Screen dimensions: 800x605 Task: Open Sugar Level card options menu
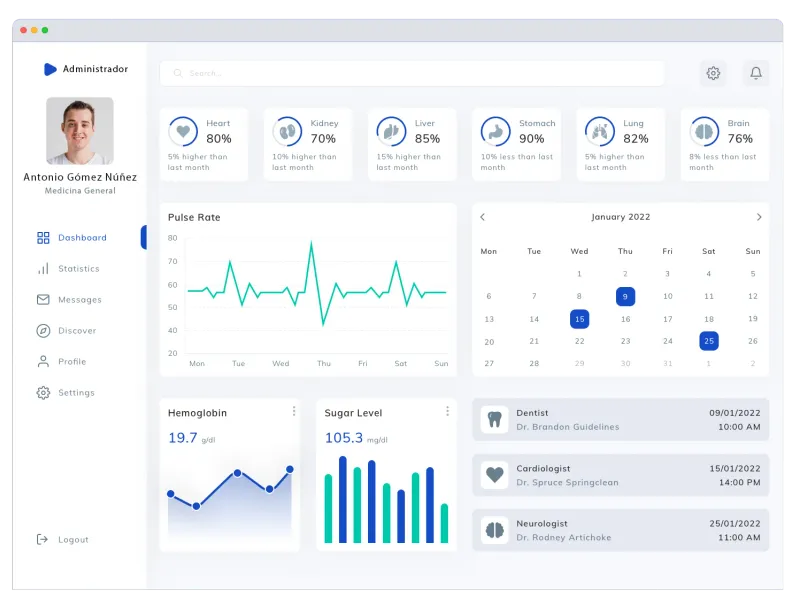coord(447,411)
